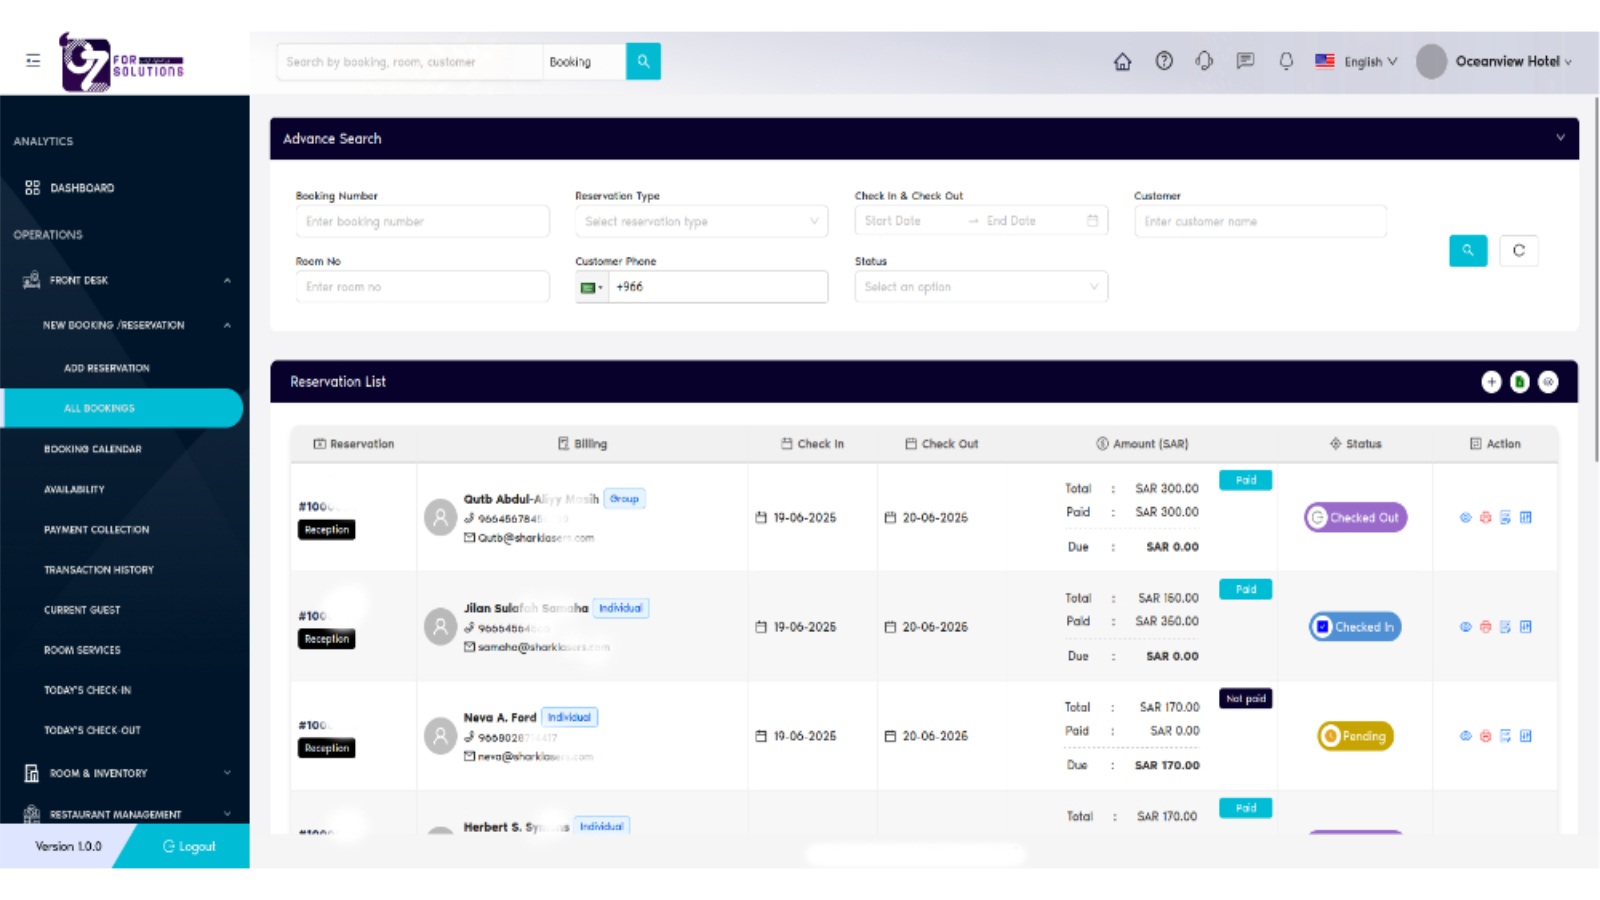Export reservations using the green Excel icon
Viewport: 1600px width, 900px height.
coord(1520,382)
